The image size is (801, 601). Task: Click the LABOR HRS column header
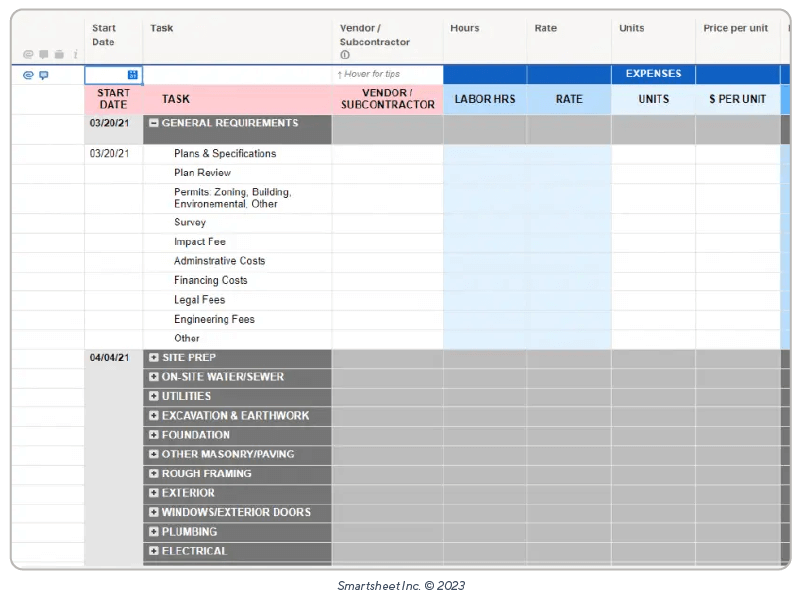tap(485, 99)
